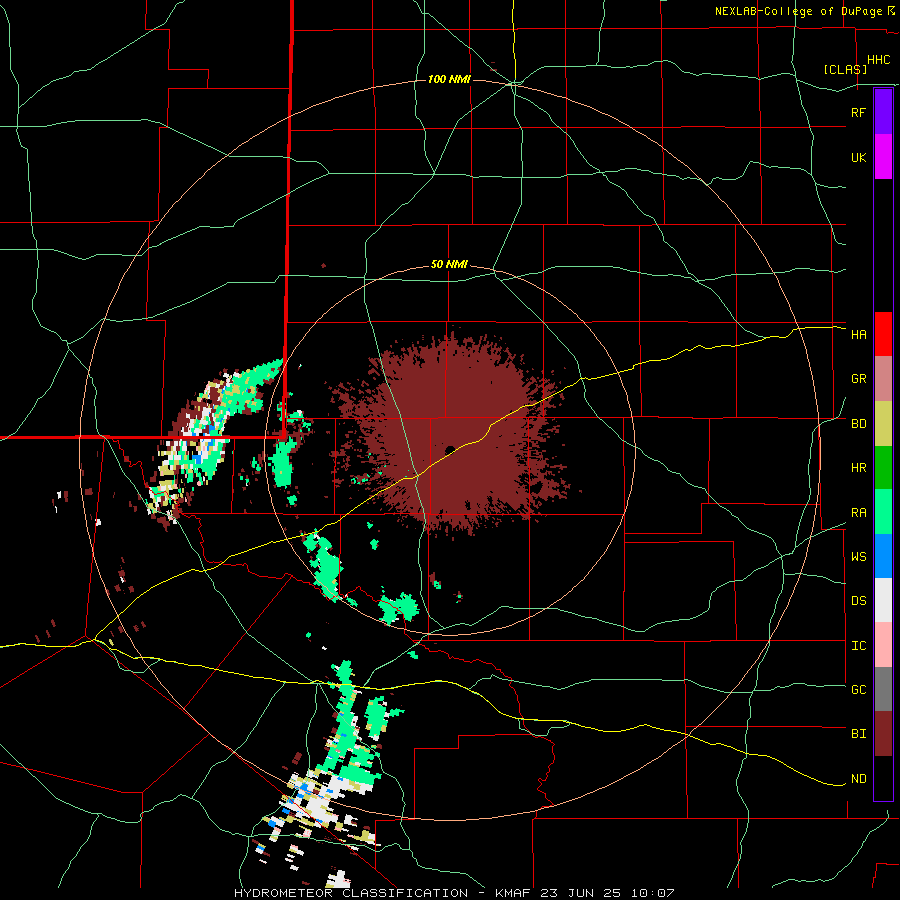Click the 50 NMI range ring label
Viewport: 900px width, 900px height.
click(449, 265)
